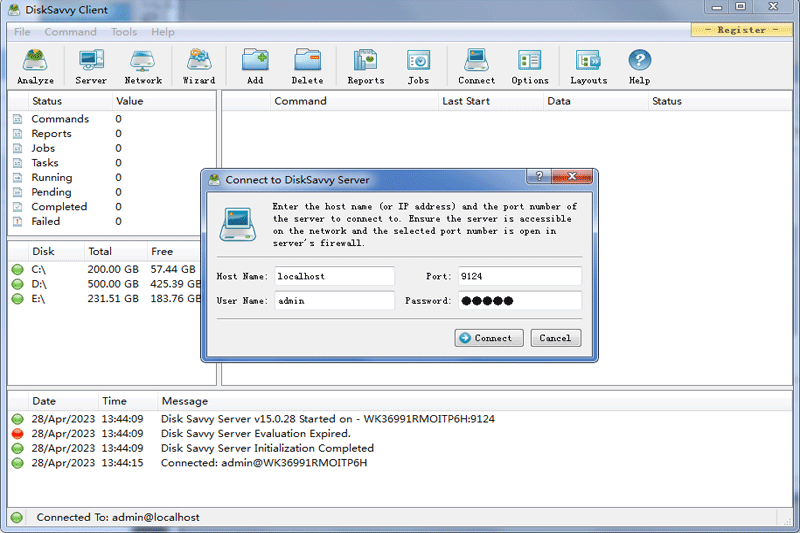800x533 pixels.
Task: Click the Free column header in disk list
Action: (173, 251)
